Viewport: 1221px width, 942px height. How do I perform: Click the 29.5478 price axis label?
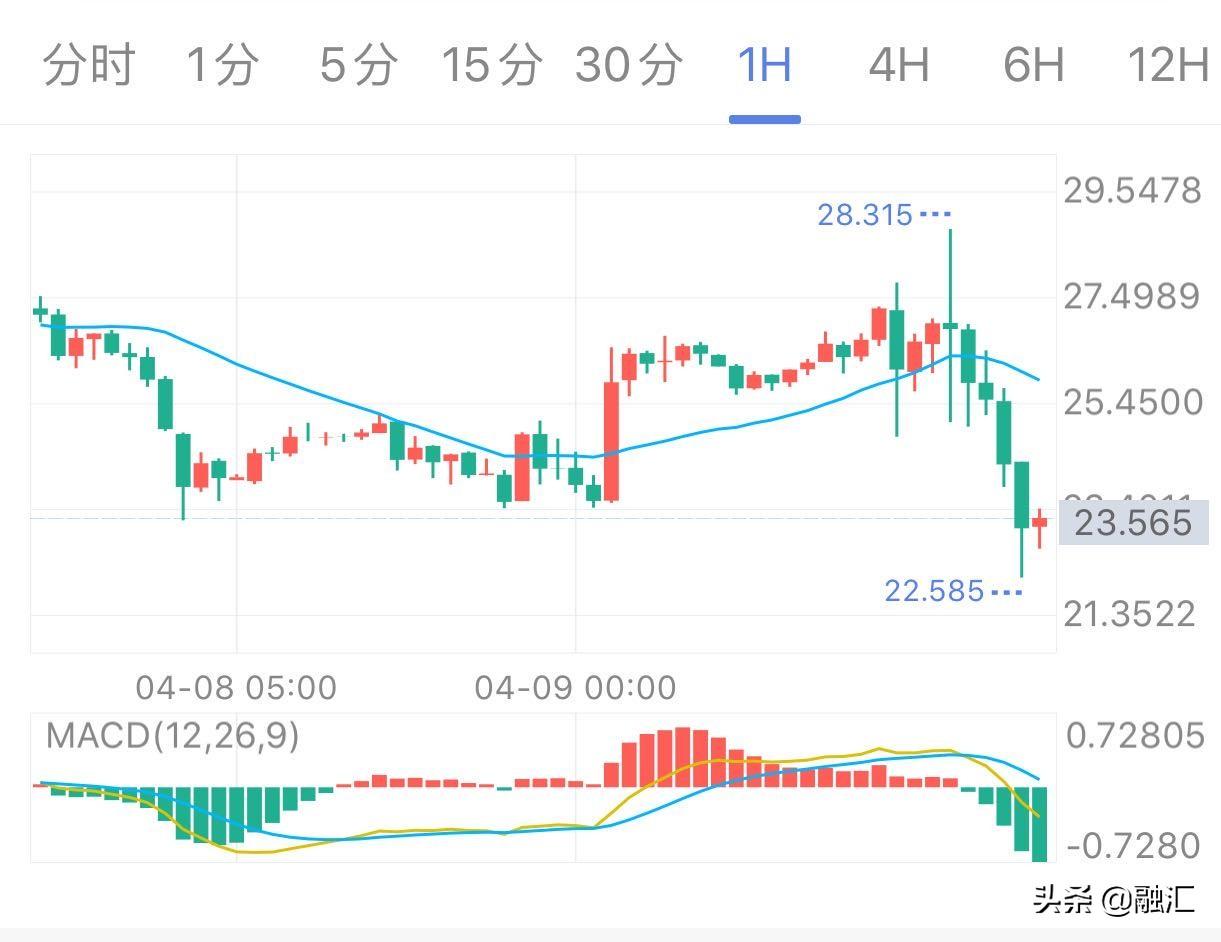tap(1132, 190)
